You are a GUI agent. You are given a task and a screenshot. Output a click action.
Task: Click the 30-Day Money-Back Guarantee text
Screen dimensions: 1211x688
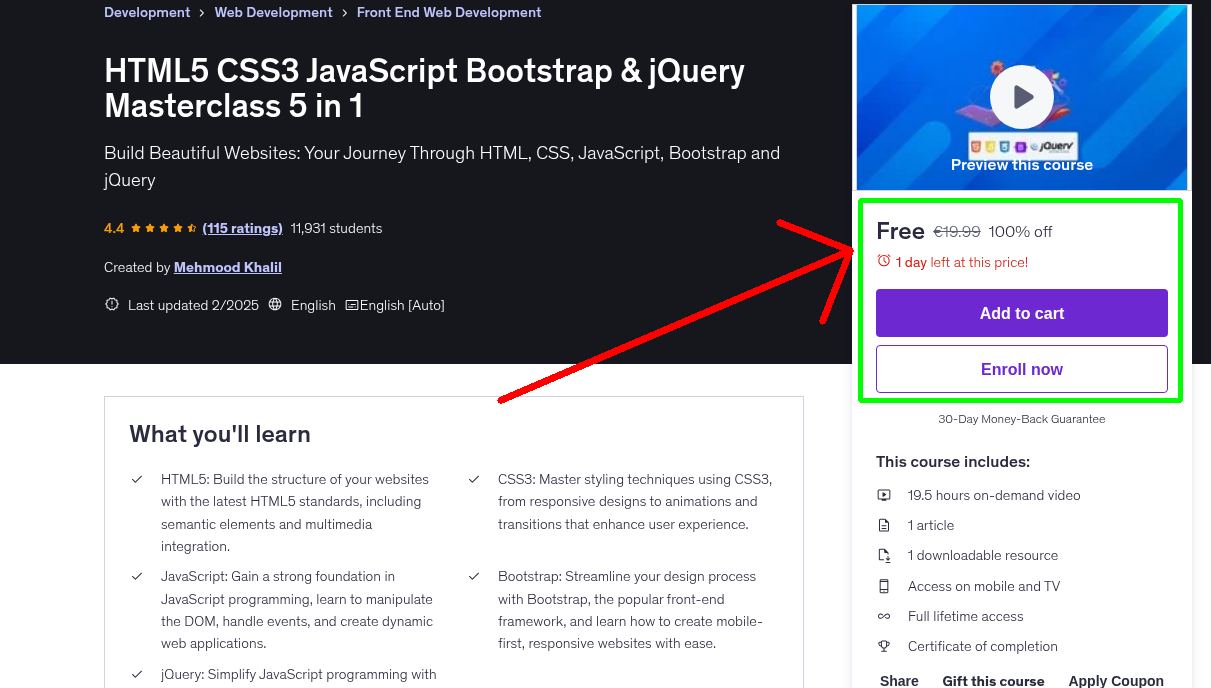click(1021, 419)
